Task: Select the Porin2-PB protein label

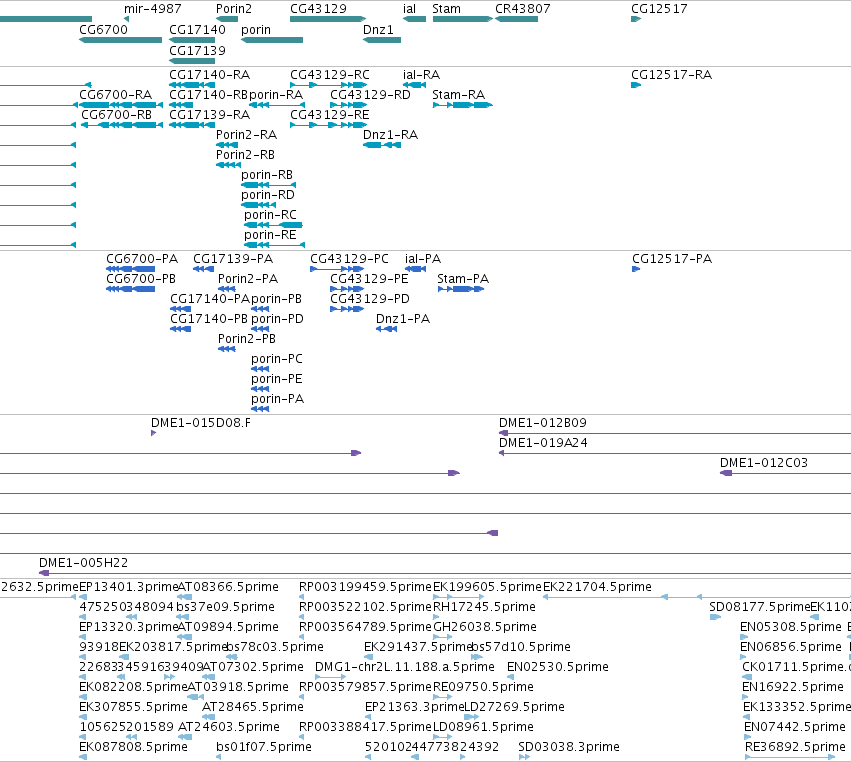Action: (246, 339)
